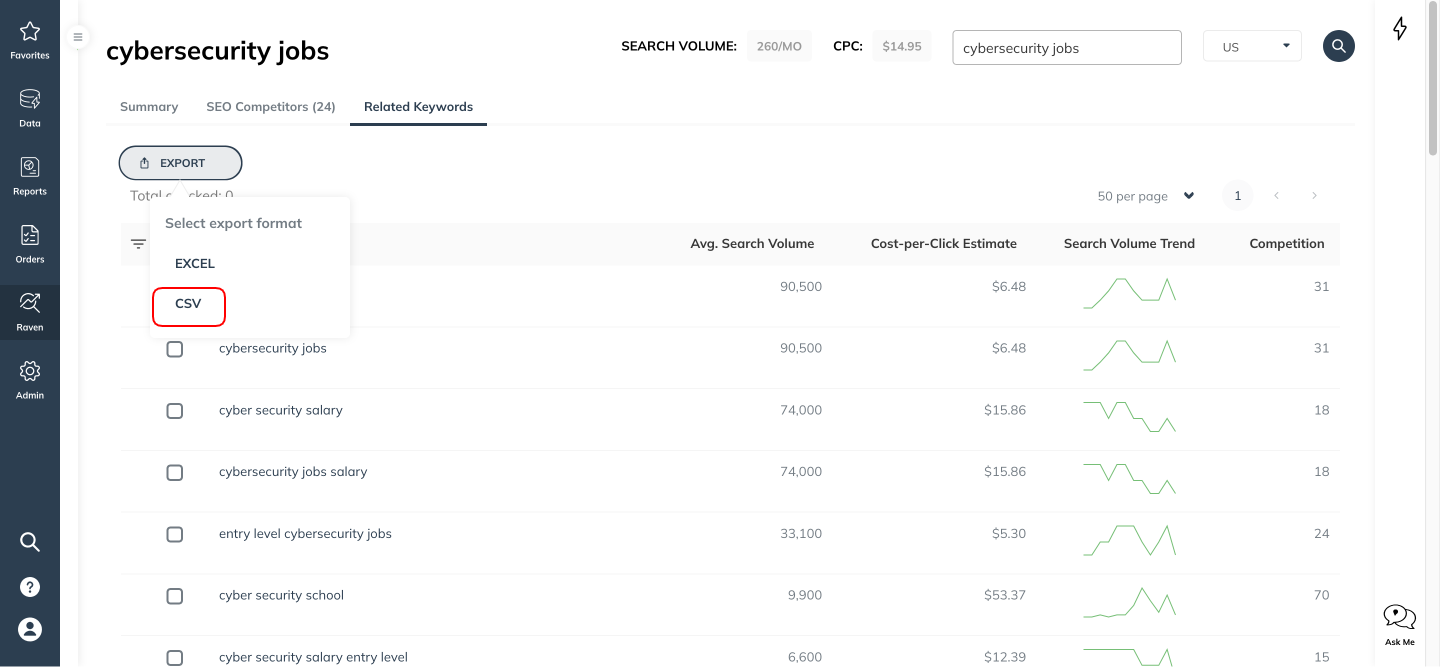Open the US country dropdown
This screenshot has width=1440, height=667.
1252,46
